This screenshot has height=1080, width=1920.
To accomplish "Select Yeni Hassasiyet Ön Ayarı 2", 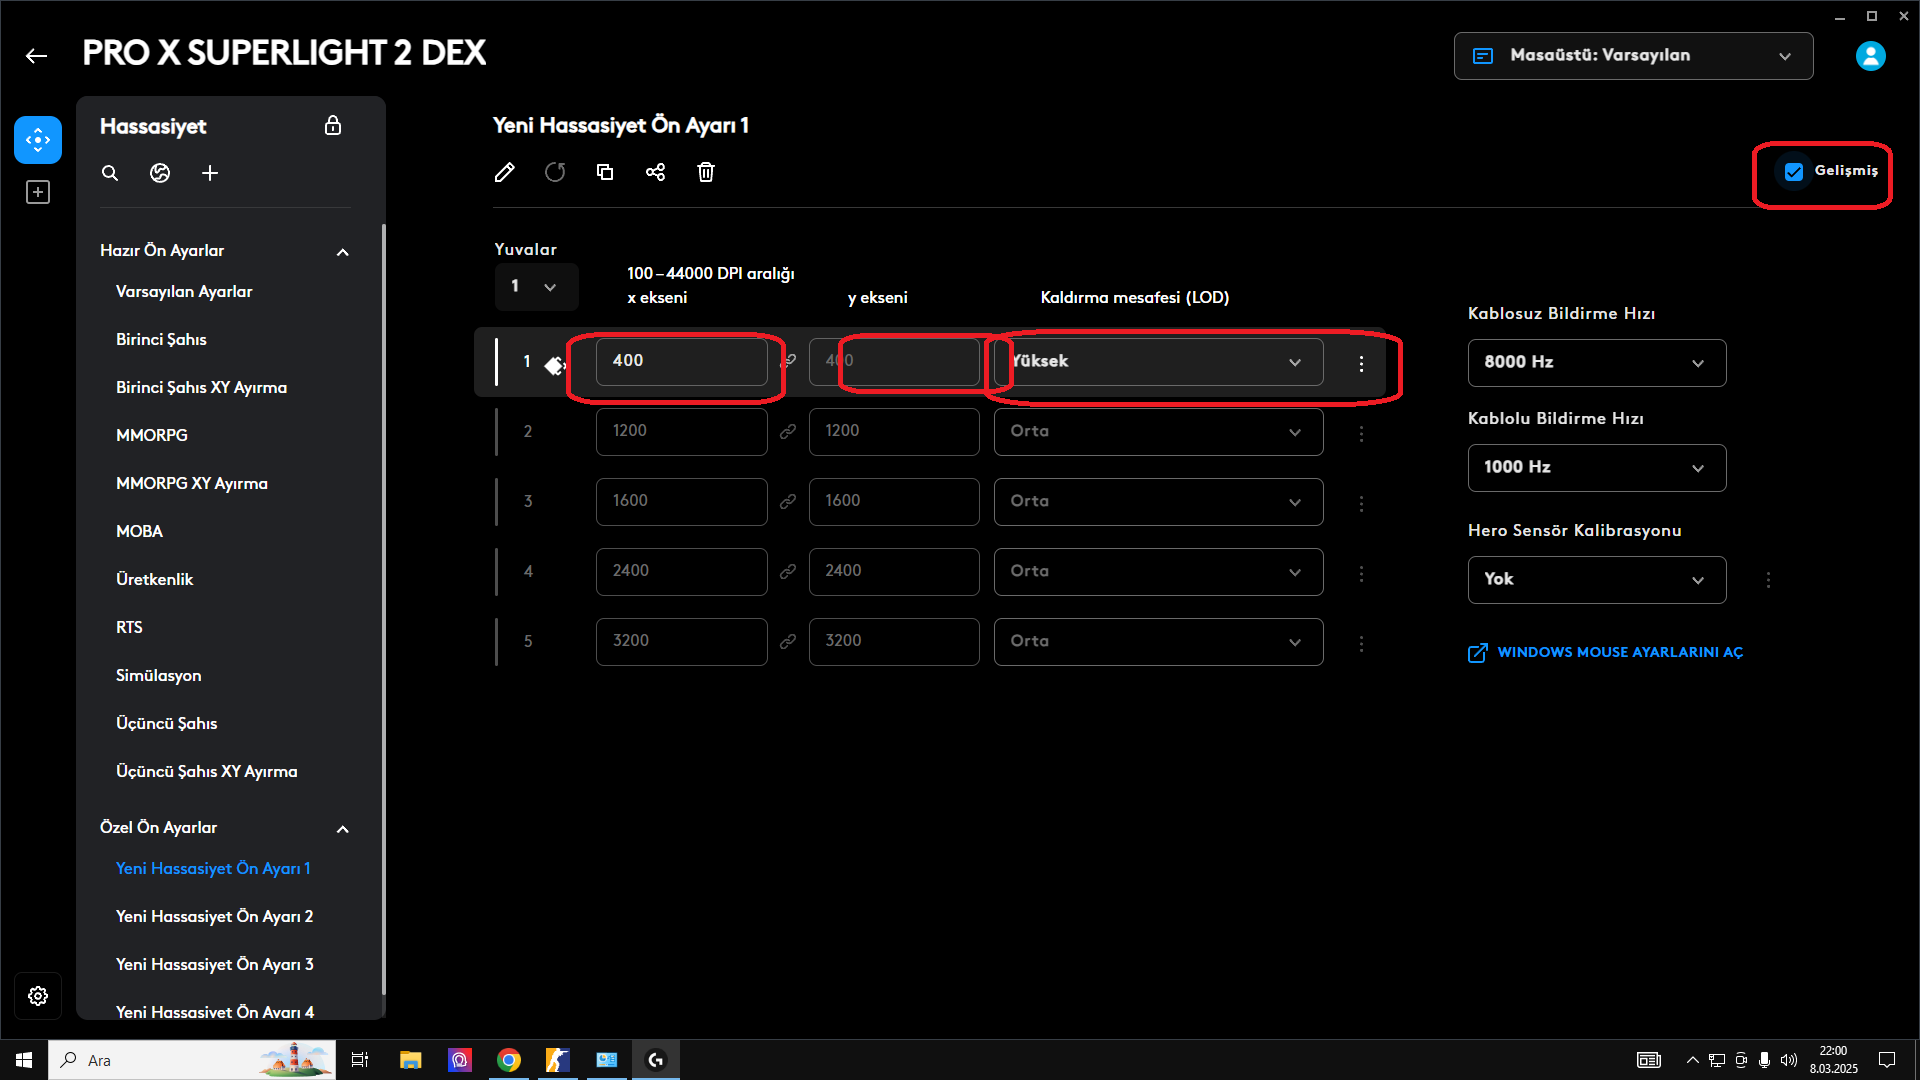I will (214, 916).
